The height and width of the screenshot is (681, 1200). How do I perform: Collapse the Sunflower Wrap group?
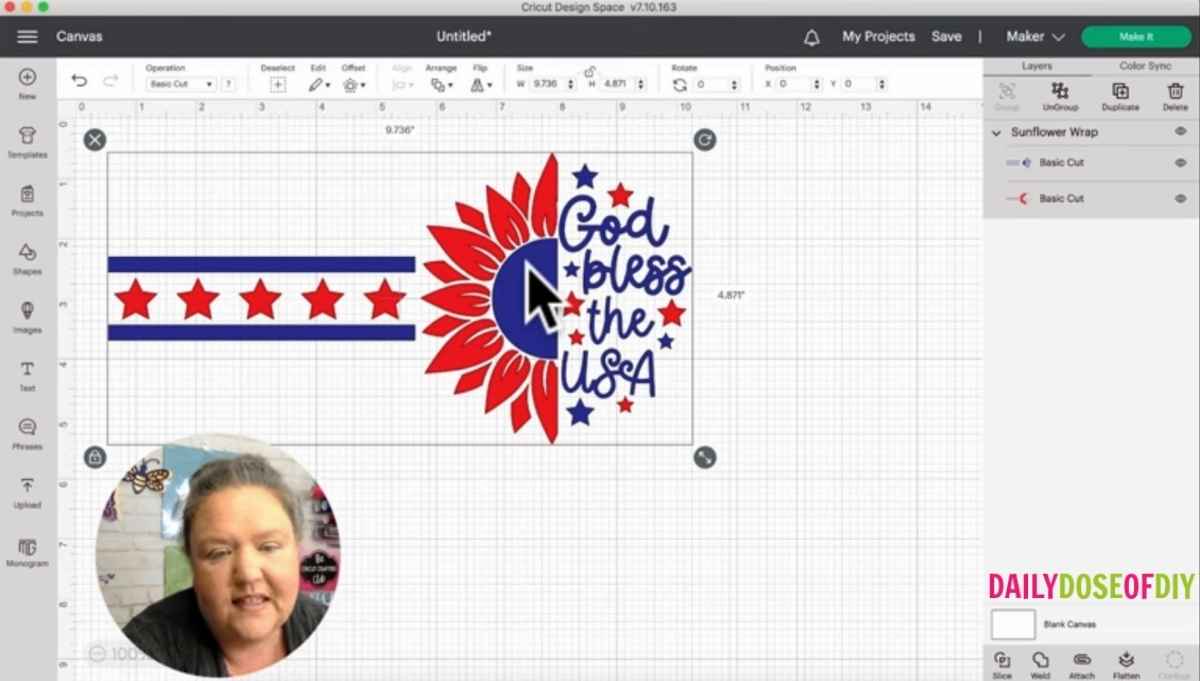996,132
